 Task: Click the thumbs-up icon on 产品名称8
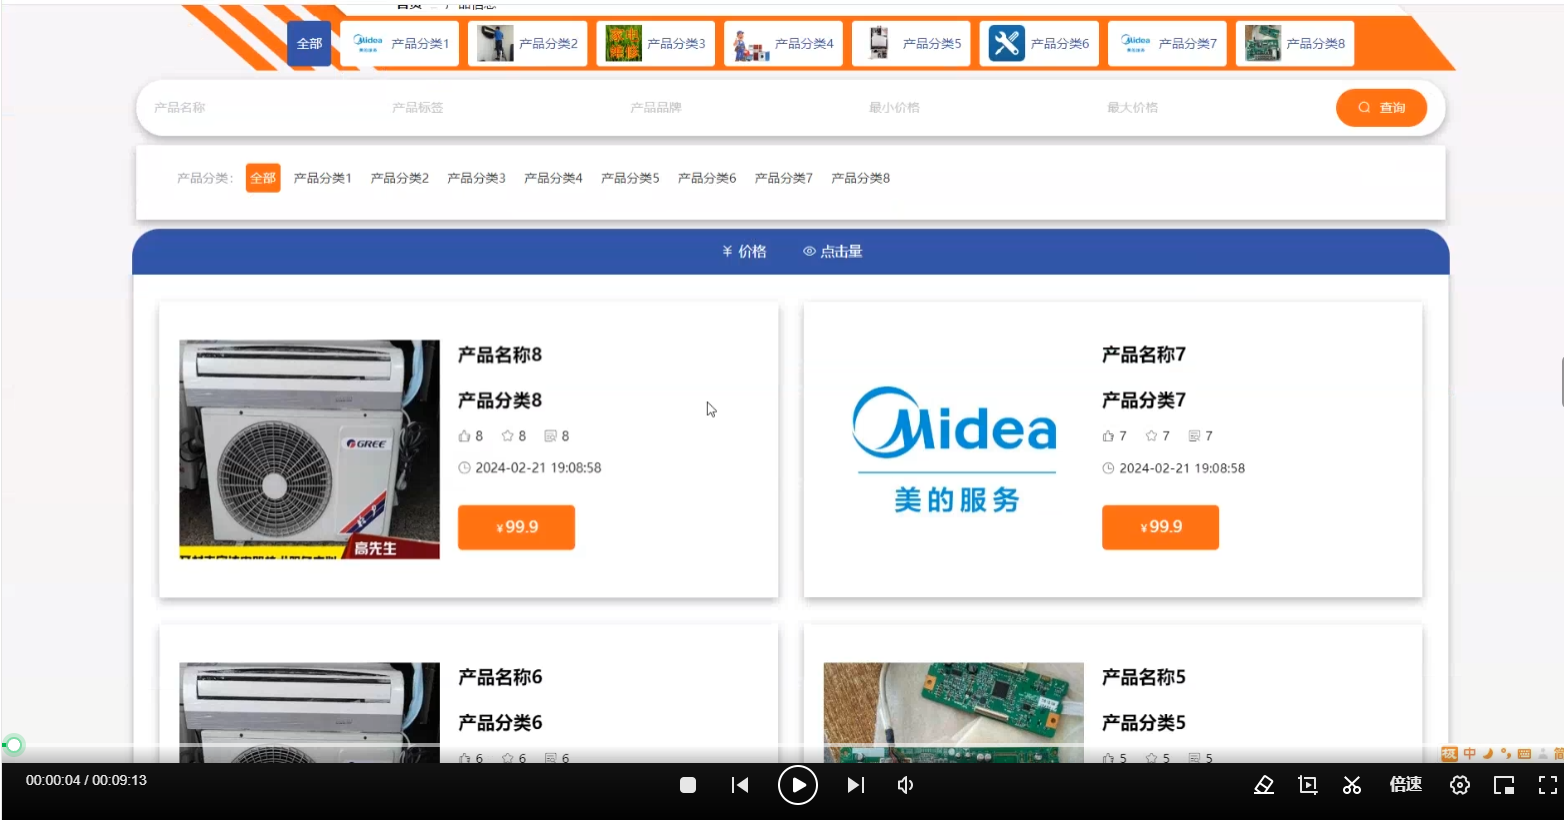[464, 436]
